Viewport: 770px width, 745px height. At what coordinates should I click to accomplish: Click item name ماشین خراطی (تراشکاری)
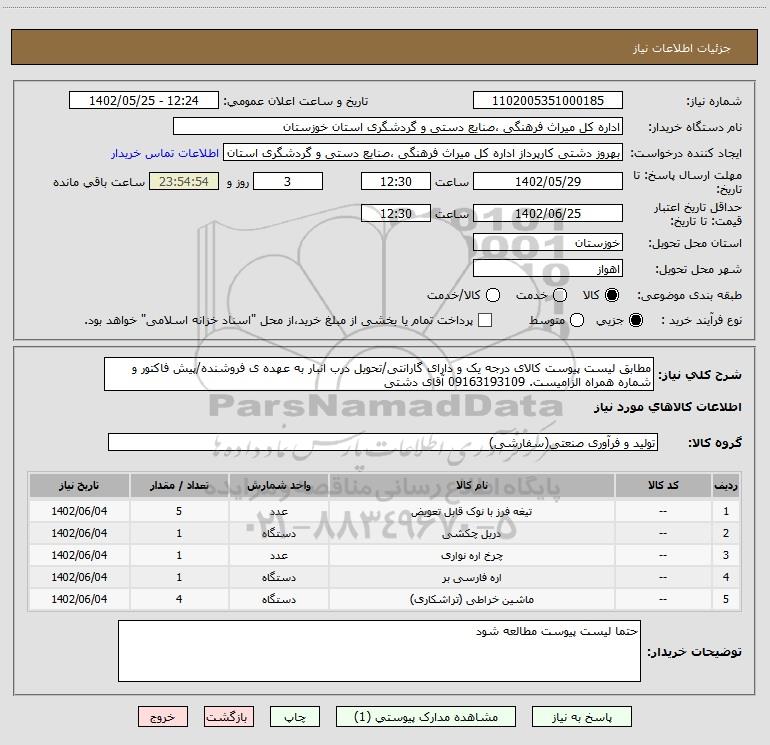click(471, 599)
